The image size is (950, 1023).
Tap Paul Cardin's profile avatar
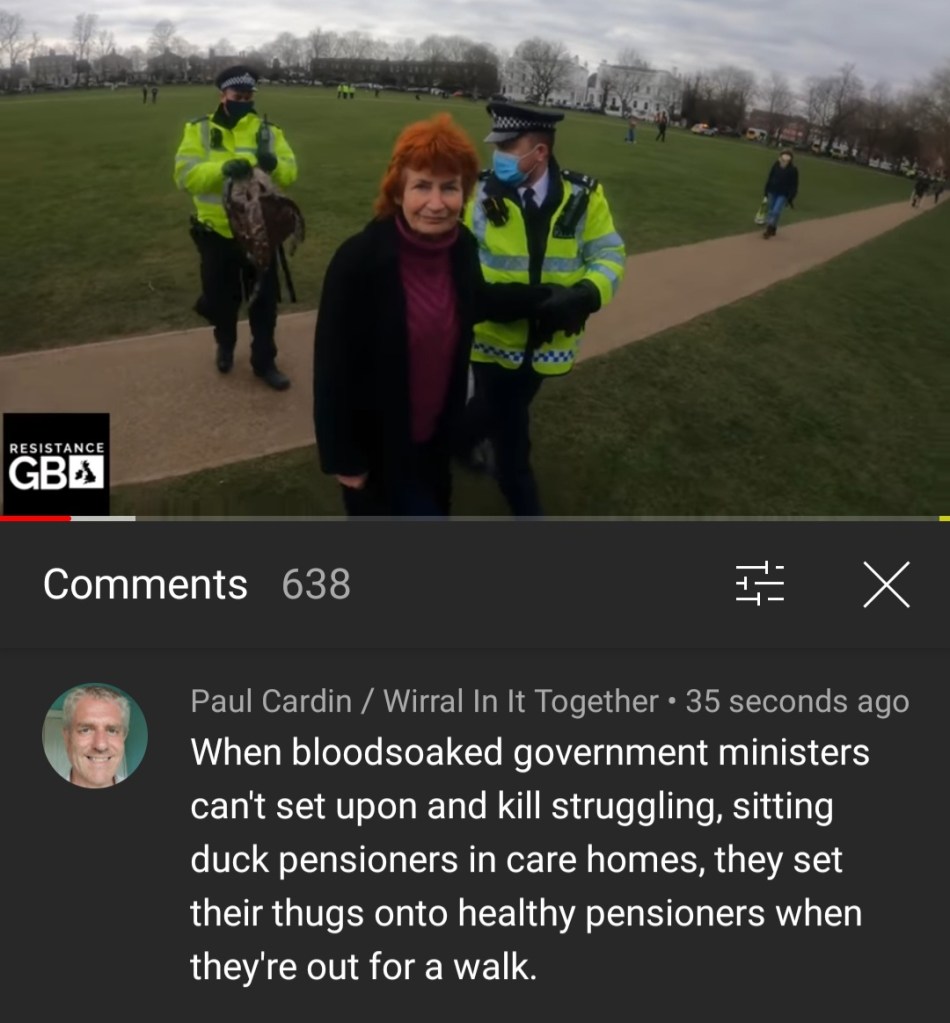(x=95, y=735)
